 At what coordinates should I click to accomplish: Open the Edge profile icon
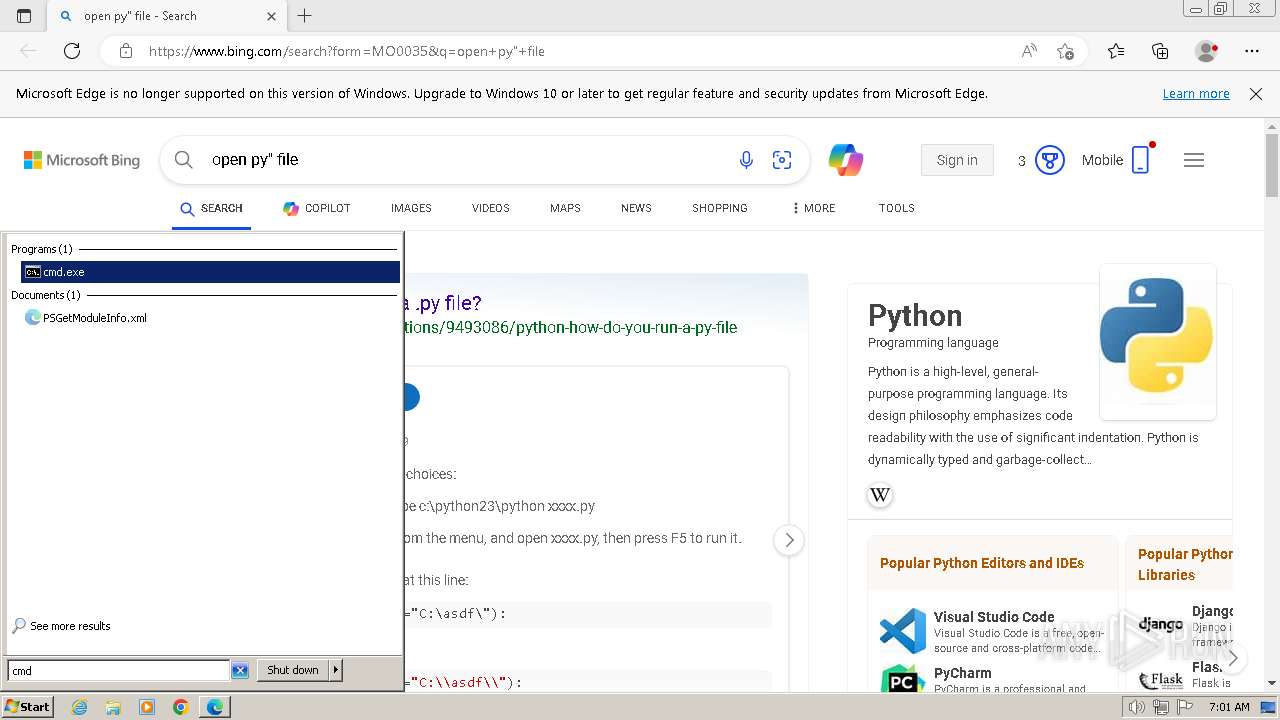point(1207,51)
